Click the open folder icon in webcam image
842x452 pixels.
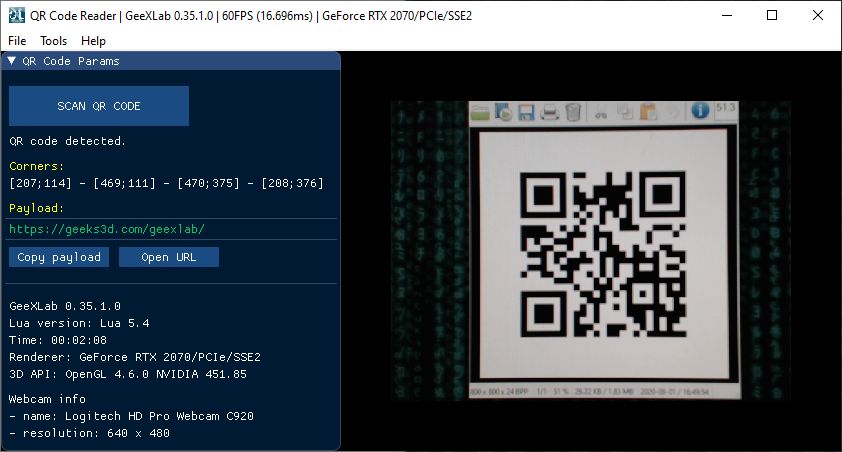tap(480, 112)
